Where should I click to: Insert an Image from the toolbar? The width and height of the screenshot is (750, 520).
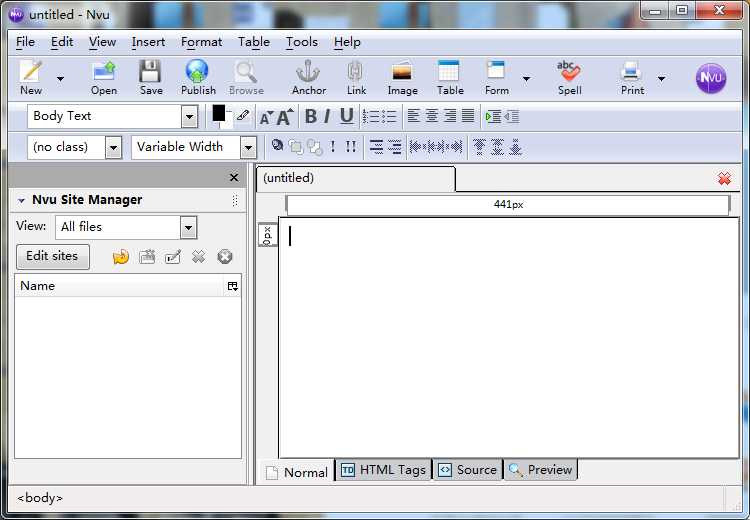pyautogui.click(x=402, y=77)
